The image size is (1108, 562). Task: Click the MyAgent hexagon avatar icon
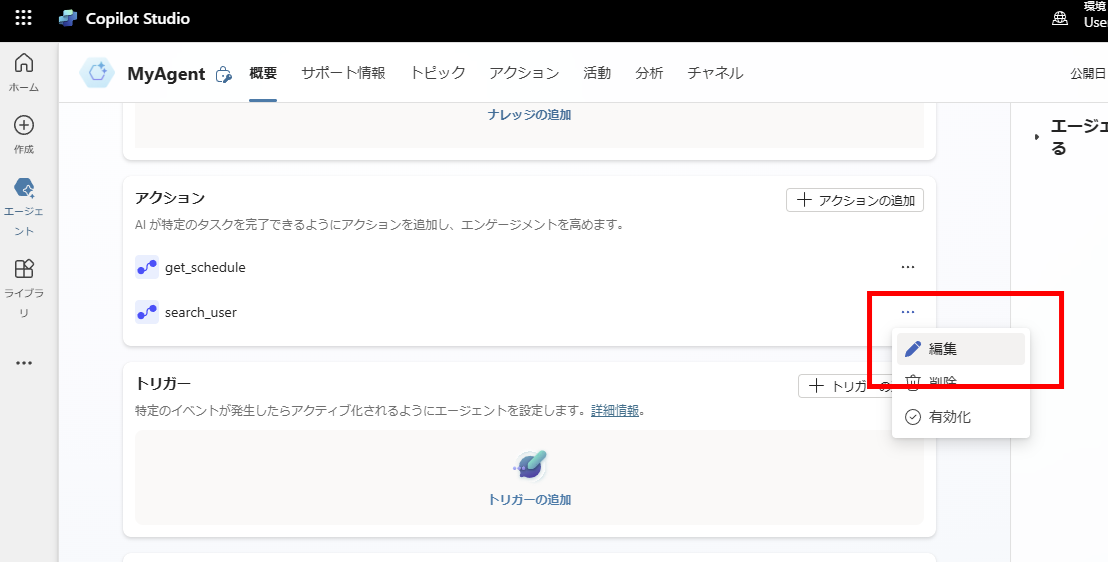[x=98, y=73]
